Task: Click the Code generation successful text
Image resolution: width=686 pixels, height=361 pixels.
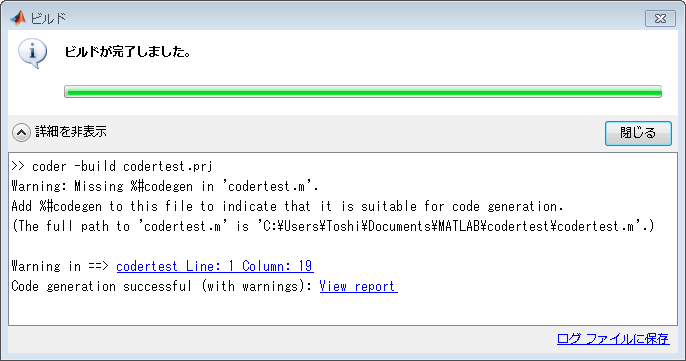Action: point(161,286)
